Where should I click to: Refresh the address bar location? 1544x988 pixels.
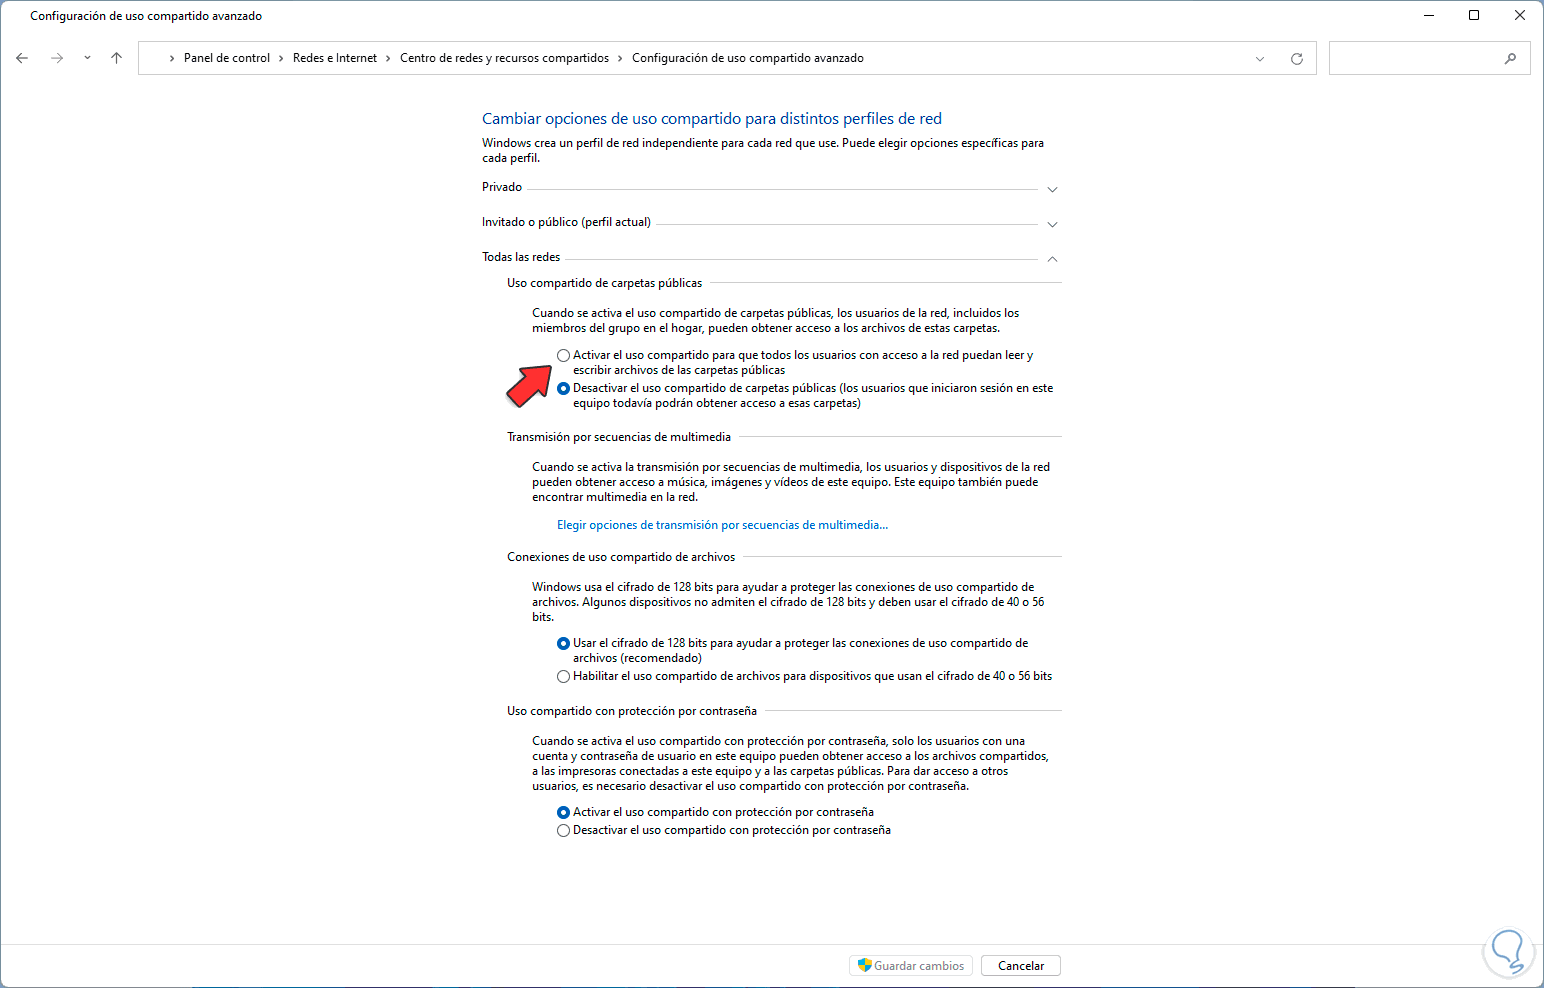point(1297,58)
